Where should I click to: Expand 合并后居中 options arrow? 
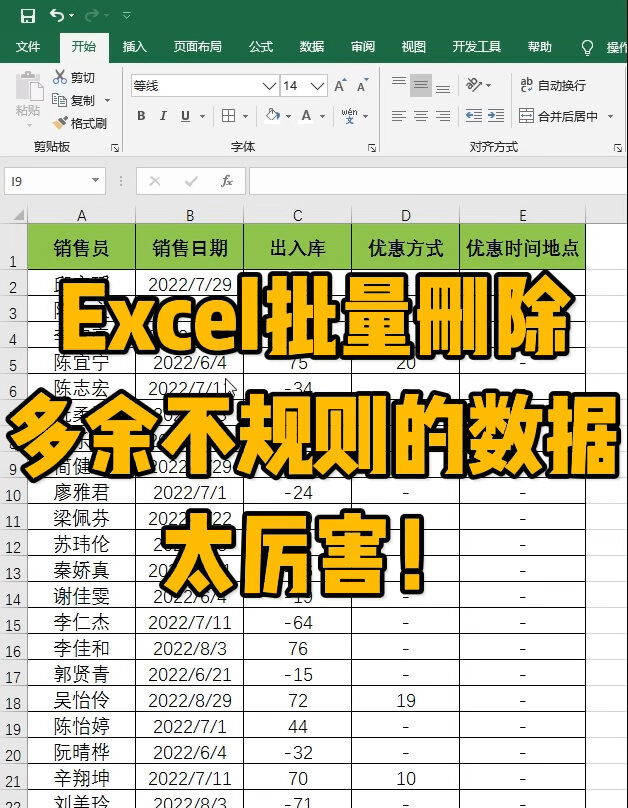click(x=610, y=116)
